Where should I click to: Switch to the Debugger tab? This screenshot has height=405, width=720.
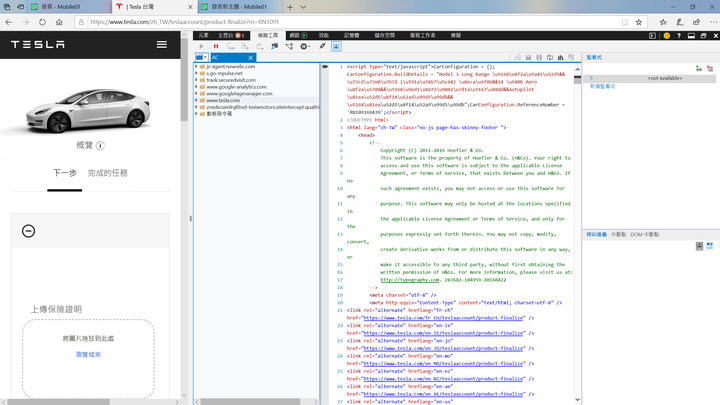pyautogui.click(x=268, y=35)
